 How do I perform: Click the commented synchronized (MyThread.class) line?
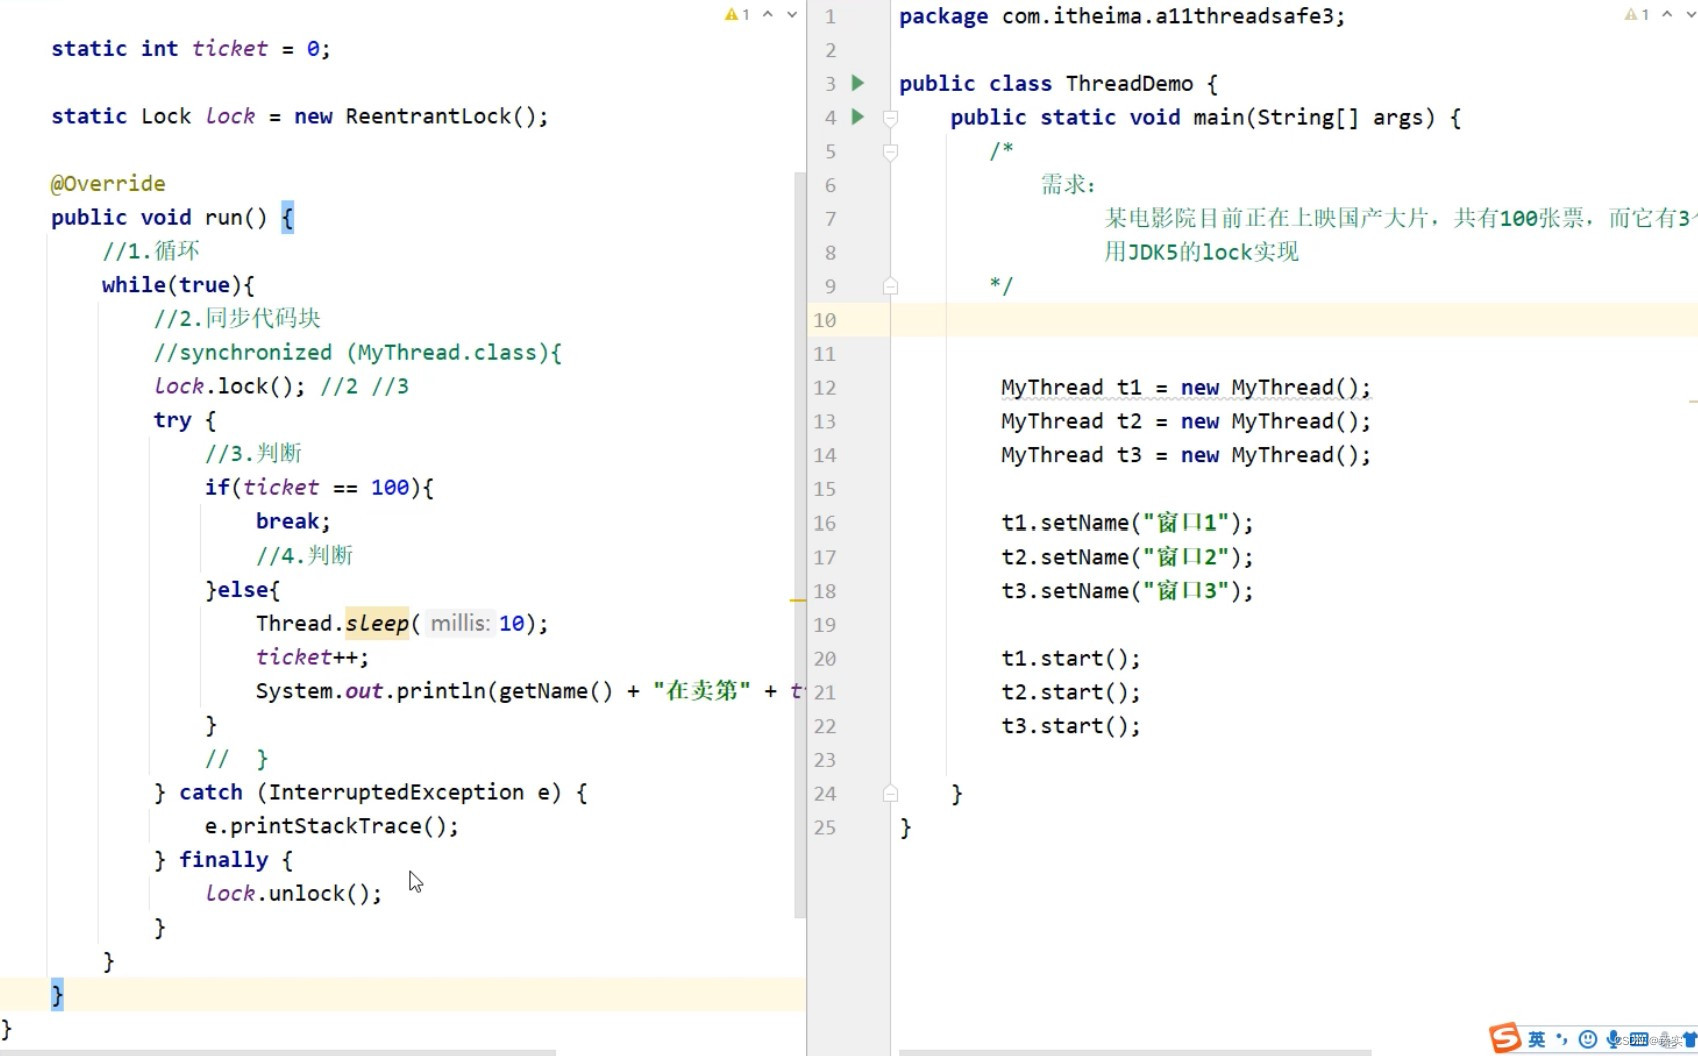358,353
